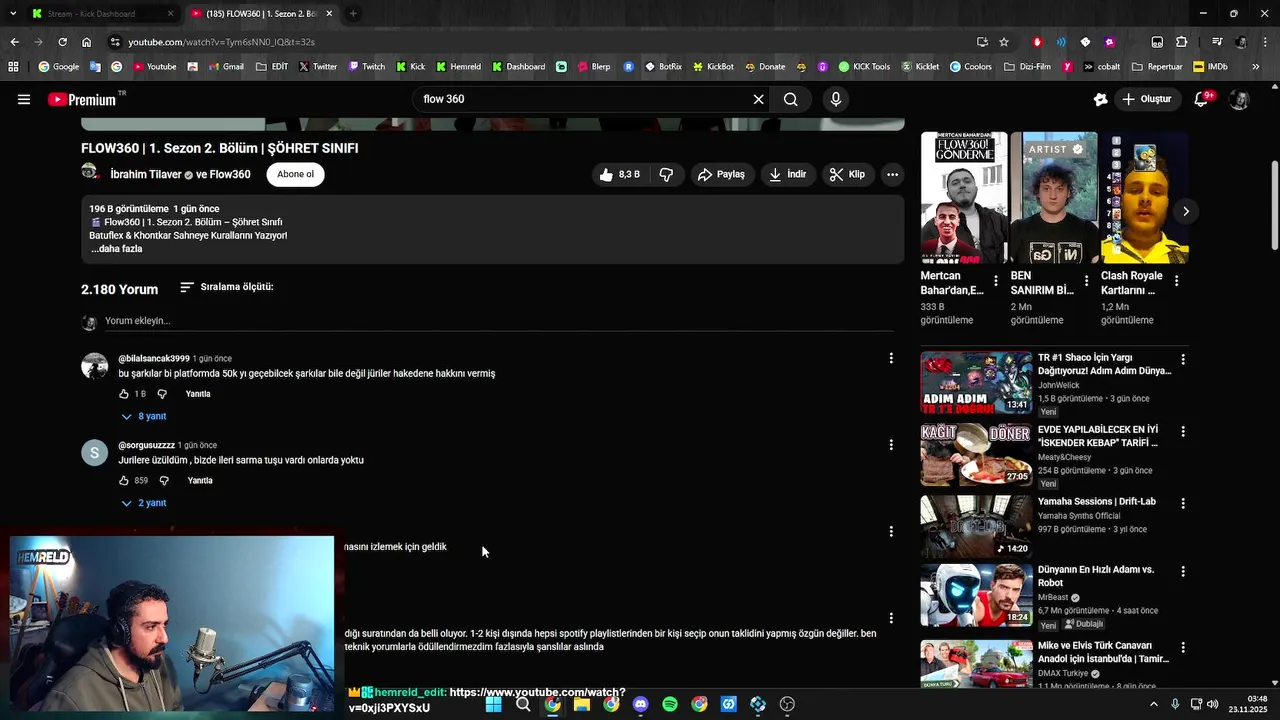Open the Repertuar bookmarks folder
Viewport: 1280px width, 720px height.
1158,67
